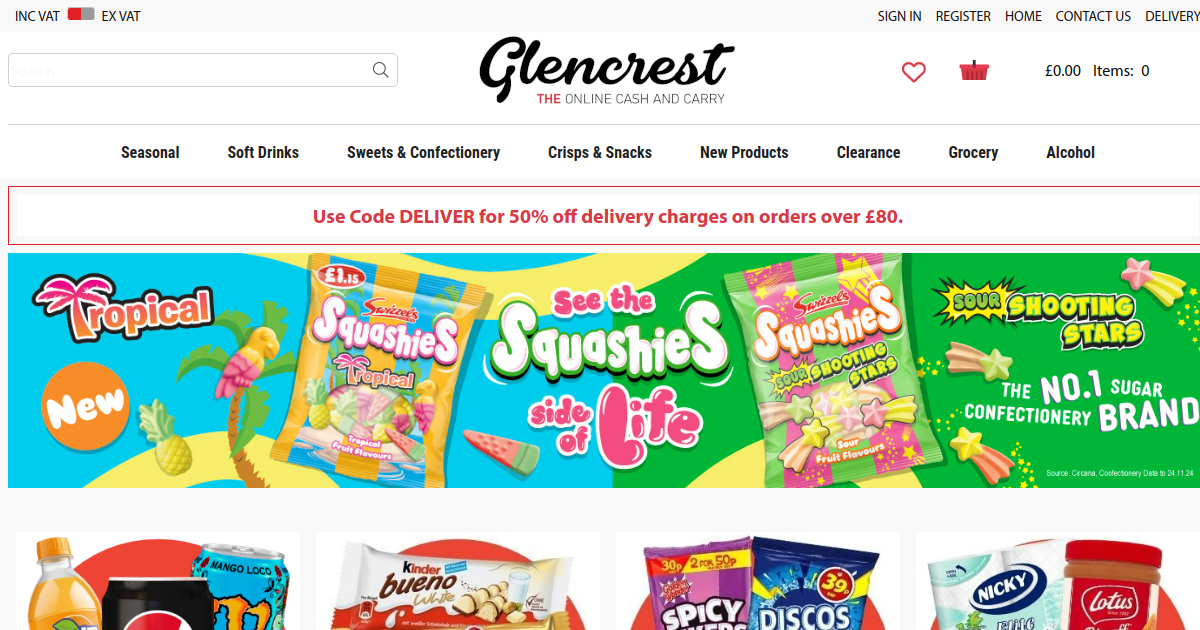This screenshot has width=1200, height=630.
Task: Toggle the INC VAT / EX VAT switch
Action: click(81, 15)
